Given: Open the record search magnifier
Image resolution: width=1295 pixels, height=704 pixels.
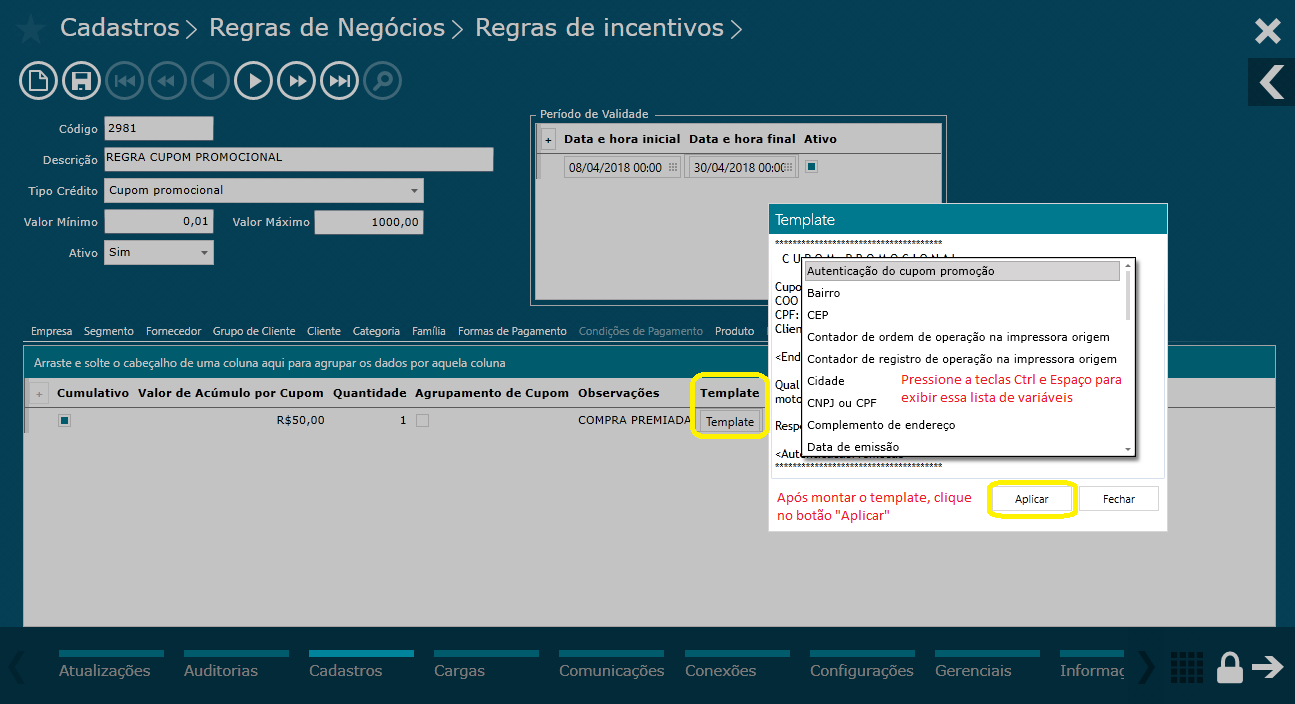Looking at the screenshot, I should point(382,80).
